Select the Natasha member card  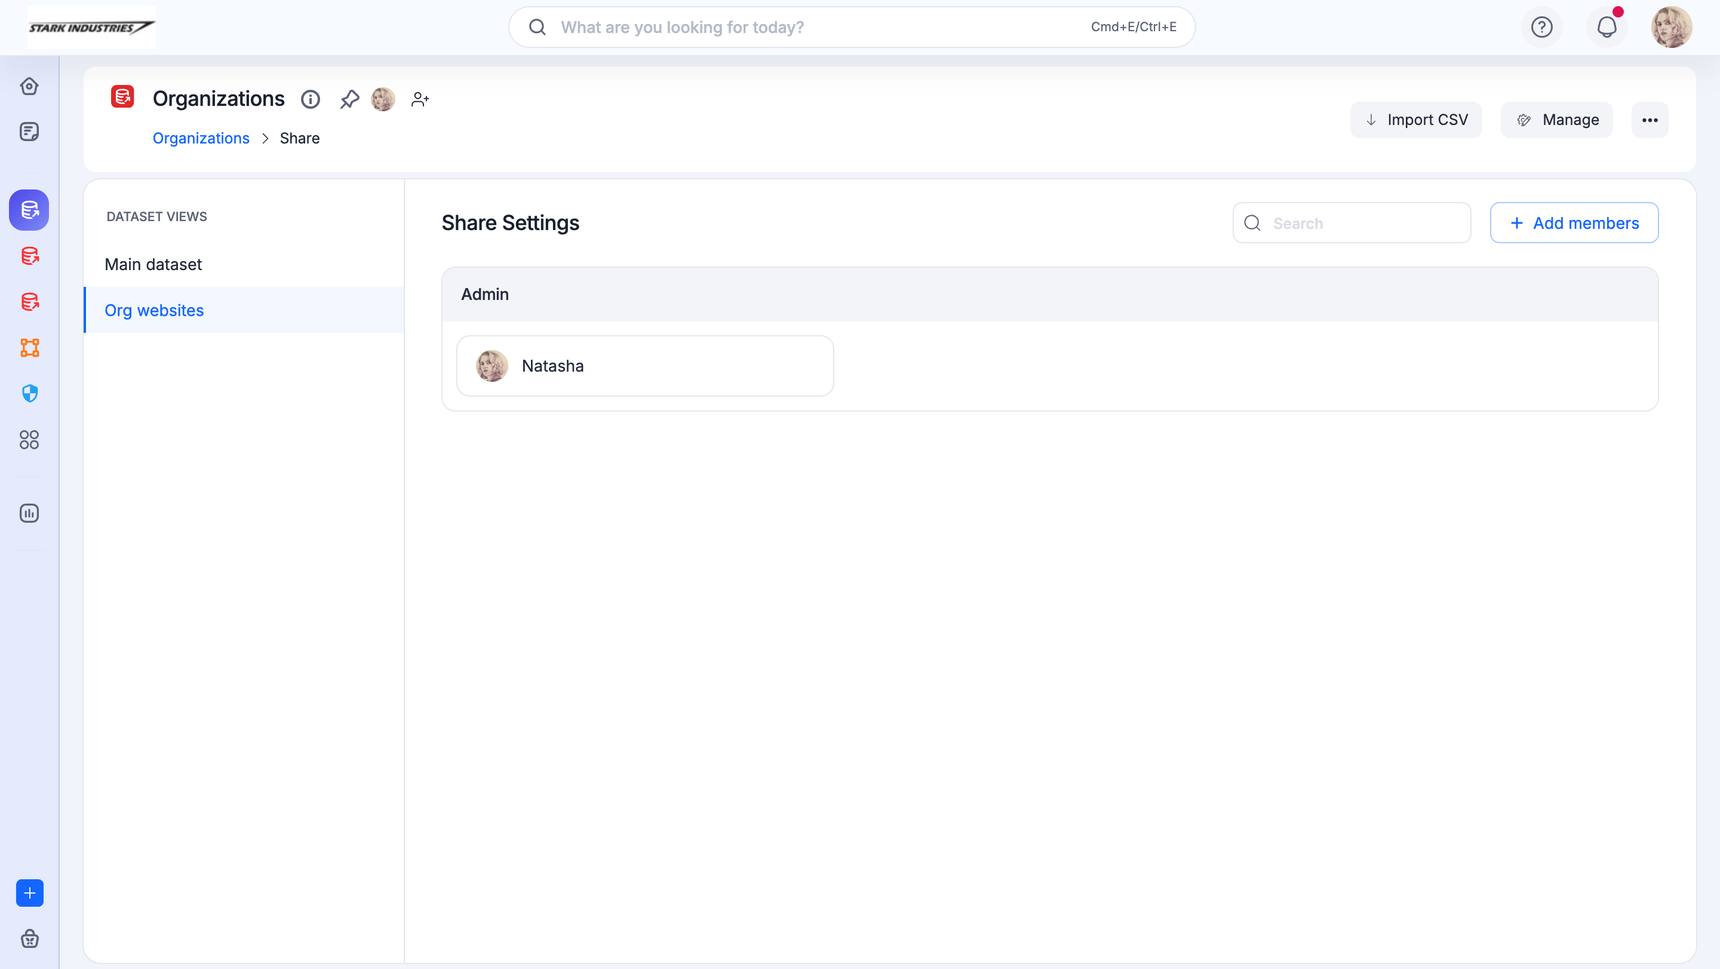[x=645, y=366]
